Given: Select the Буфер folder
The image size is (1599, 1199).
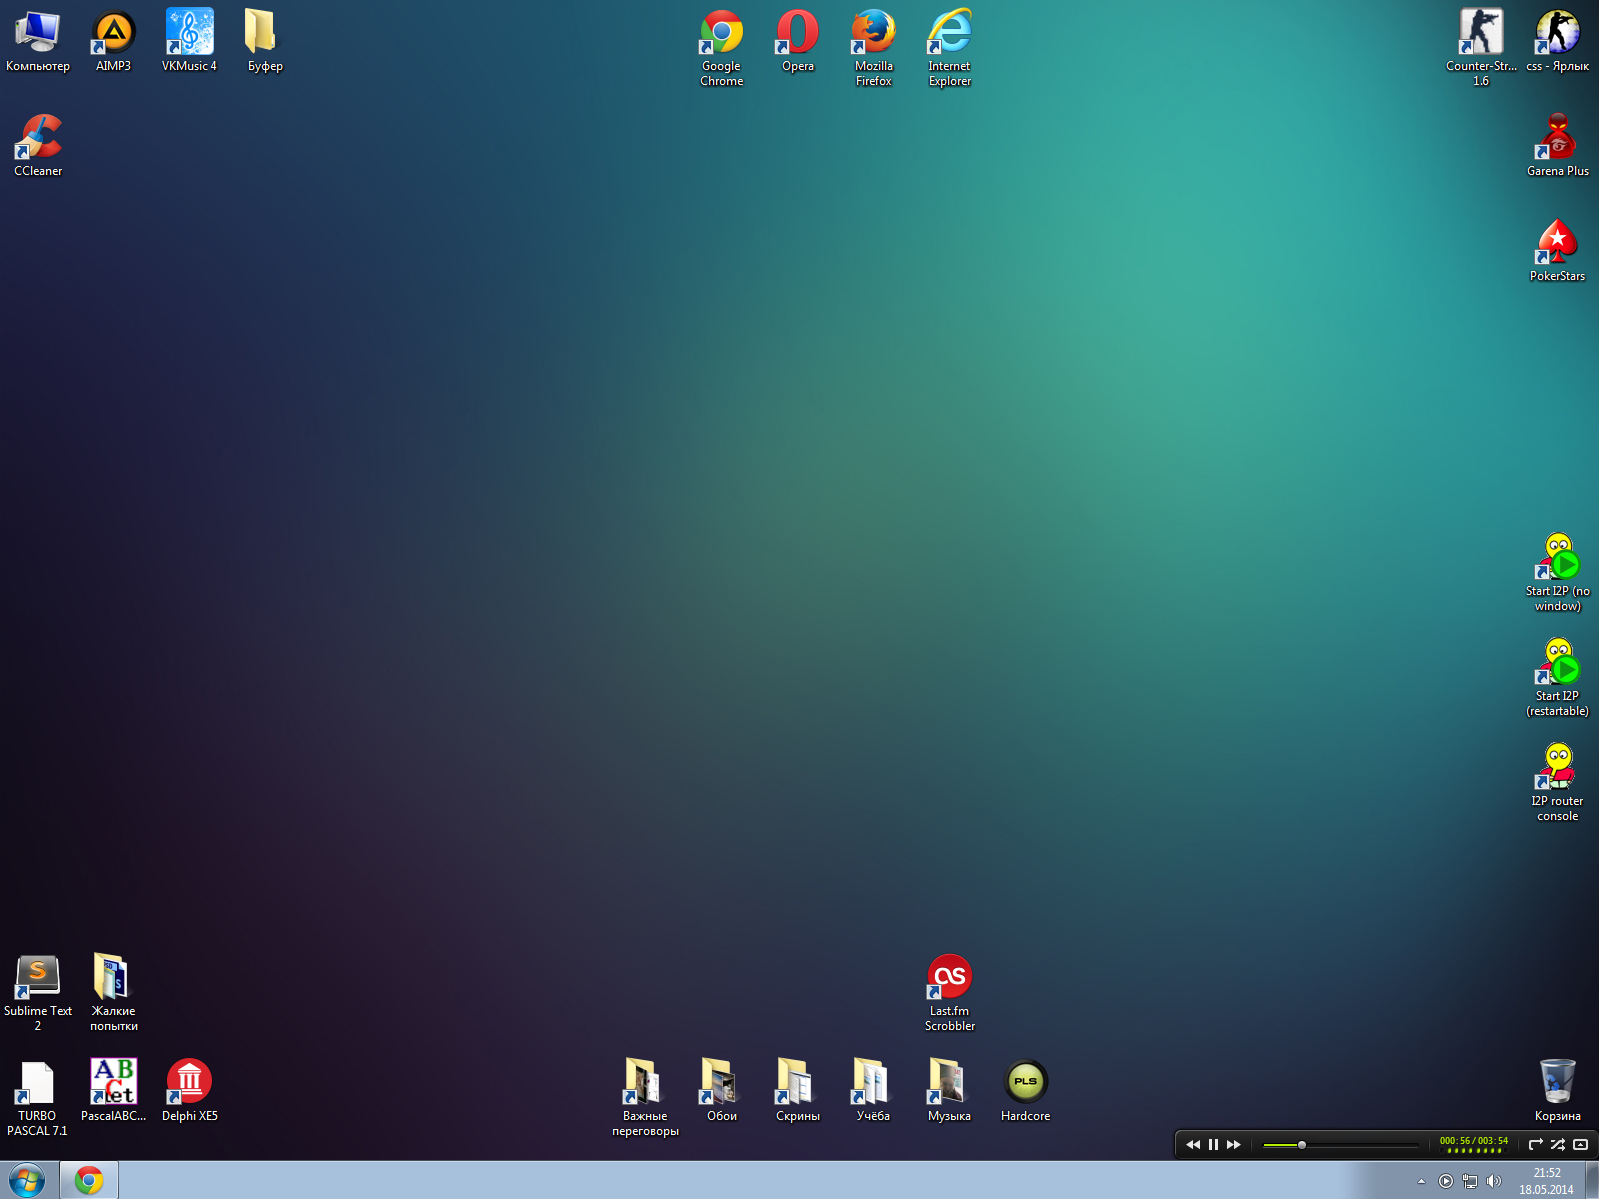Looking at the screenshot, I should (x=265, y=40).
